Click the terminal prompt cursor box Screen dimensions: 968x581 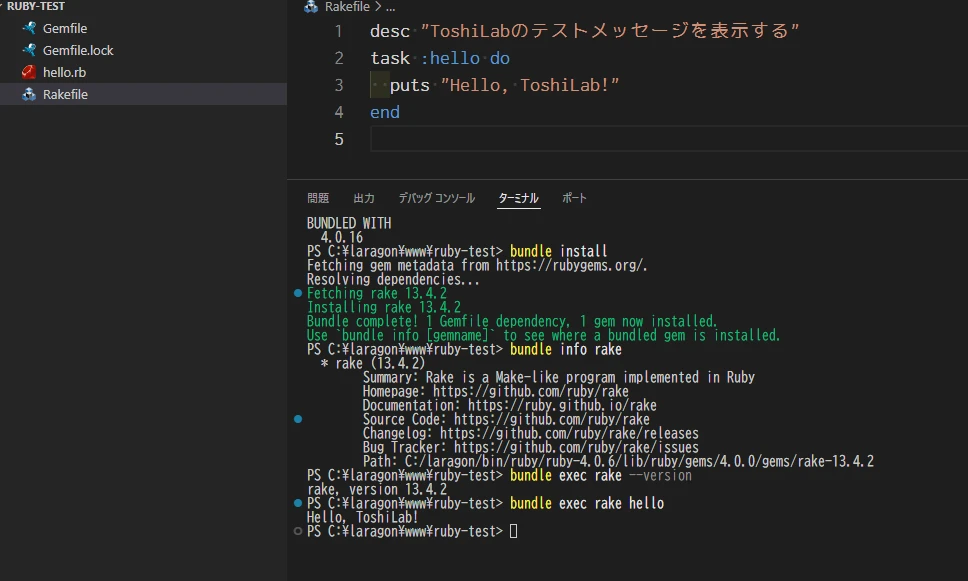tap(514, 531)
